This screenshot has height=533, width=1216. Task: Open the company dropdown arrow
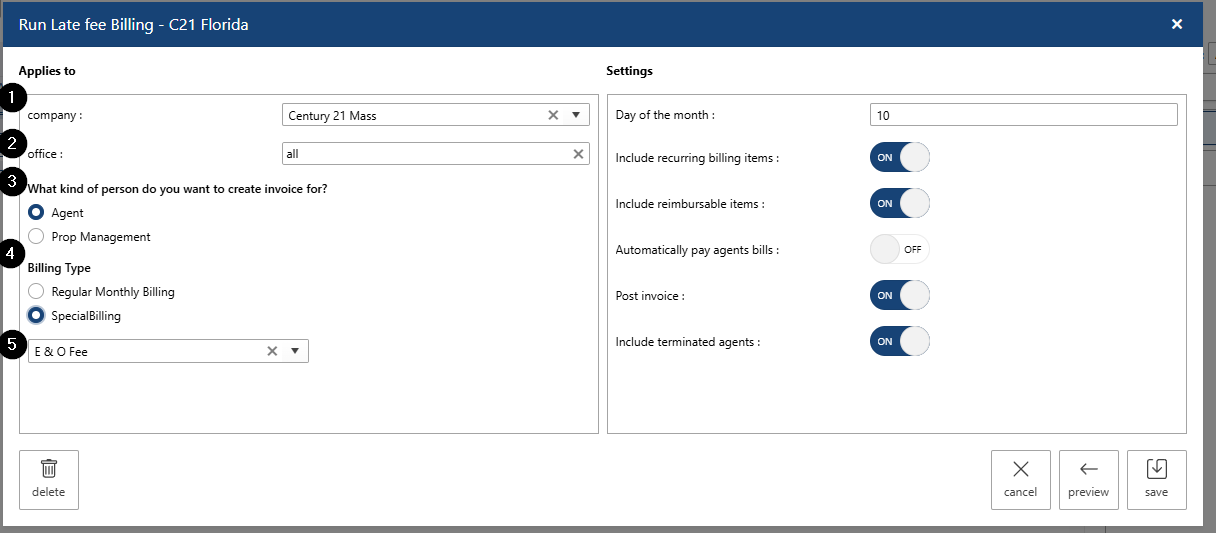point(576,115)
